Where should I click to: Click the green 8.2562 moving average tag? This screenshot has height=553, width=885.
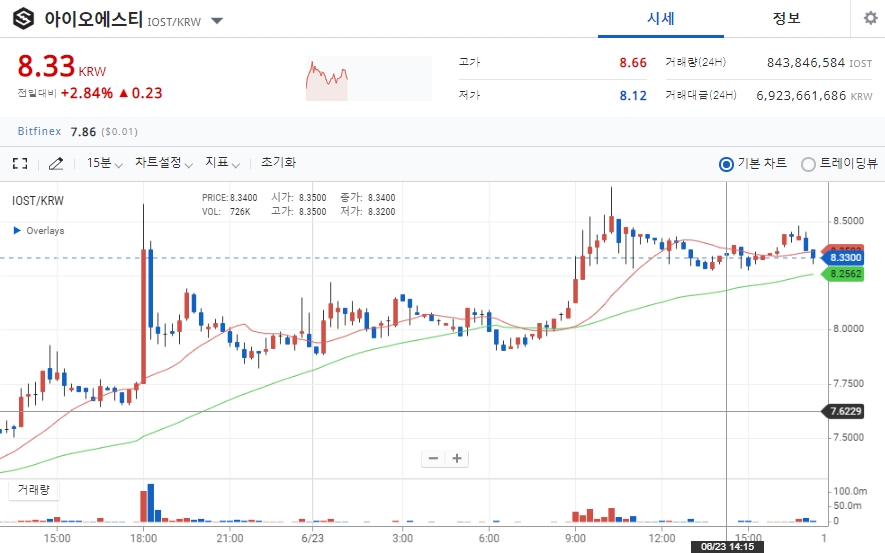[843, 274]
